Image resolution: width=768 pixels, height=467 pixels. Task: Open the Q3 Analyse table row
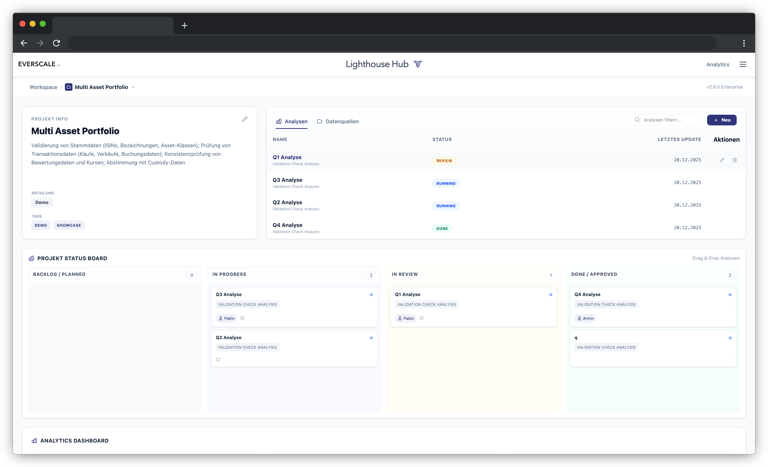point(506,183)
